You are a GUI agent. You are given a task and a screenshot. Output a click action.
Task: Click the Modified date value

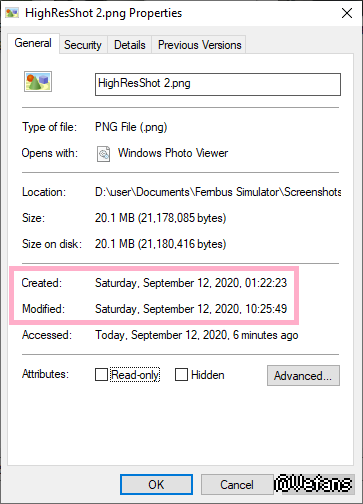click(x=191, y=309)
